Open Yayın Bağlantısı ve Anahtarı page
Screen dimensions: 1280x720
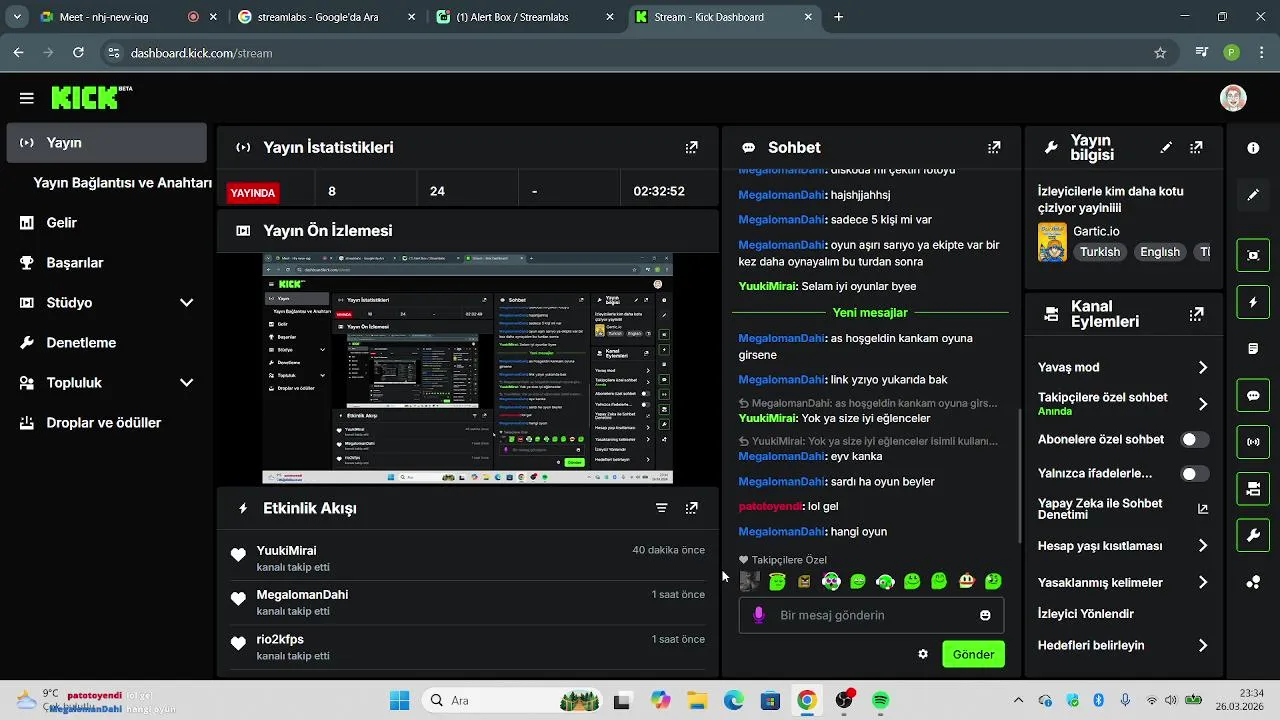click(122, 183)
